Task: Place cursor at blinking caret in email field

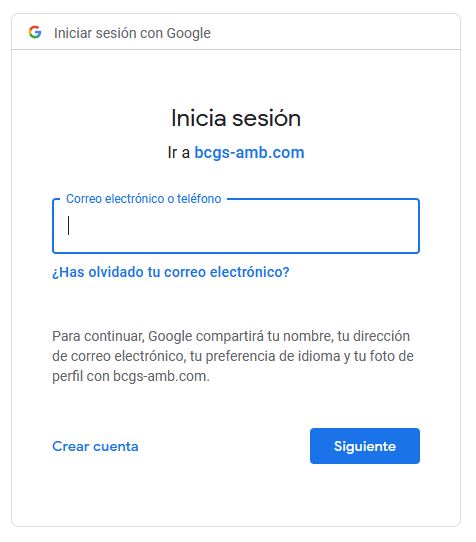Action: coord(68,225)
